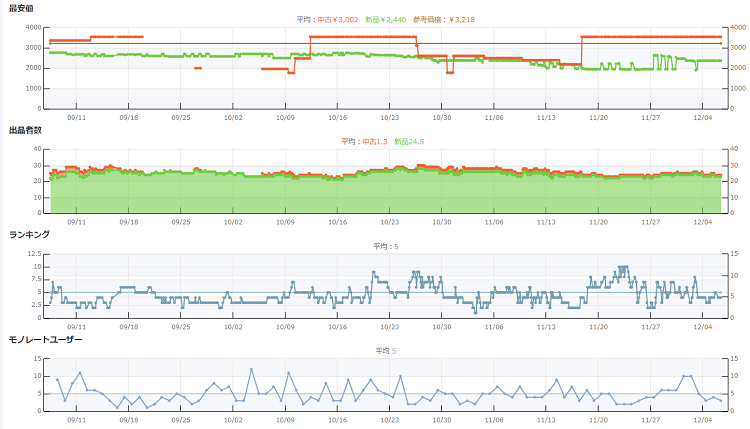Click the モノレートユーザー chart heading

click(x=45, y=339)
